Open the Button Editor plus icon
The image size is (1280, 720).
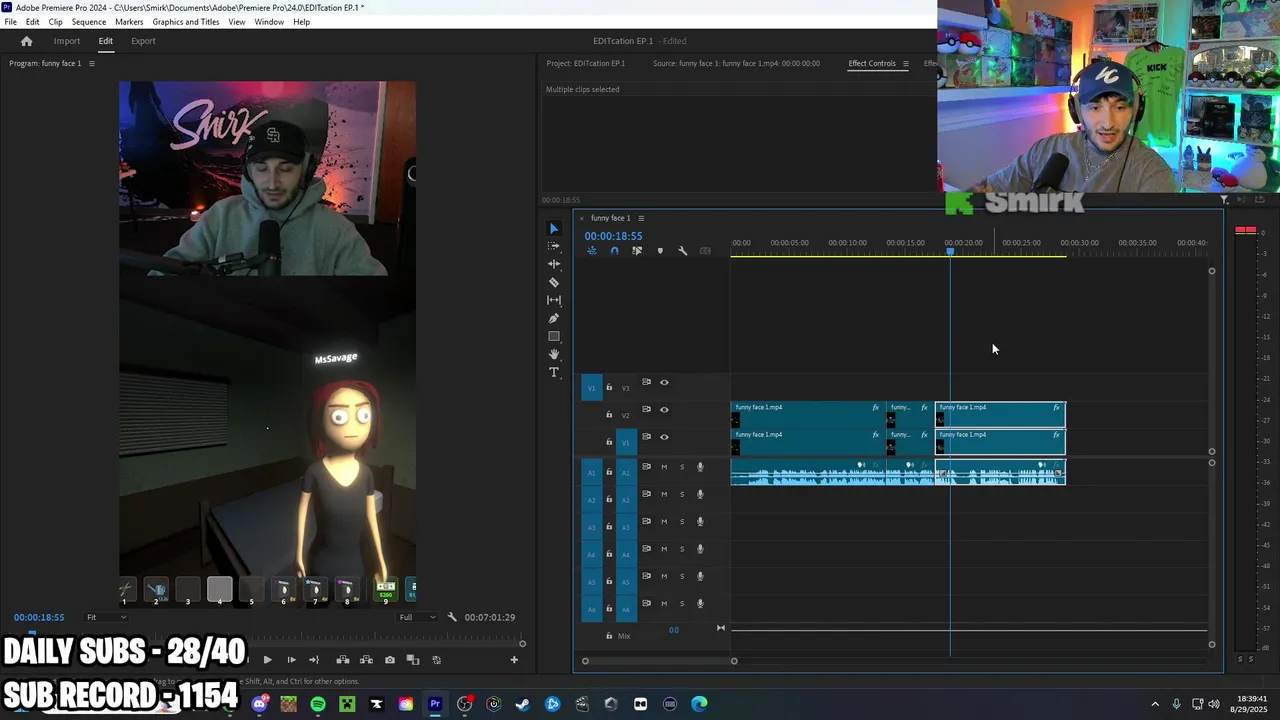(514, 660)
